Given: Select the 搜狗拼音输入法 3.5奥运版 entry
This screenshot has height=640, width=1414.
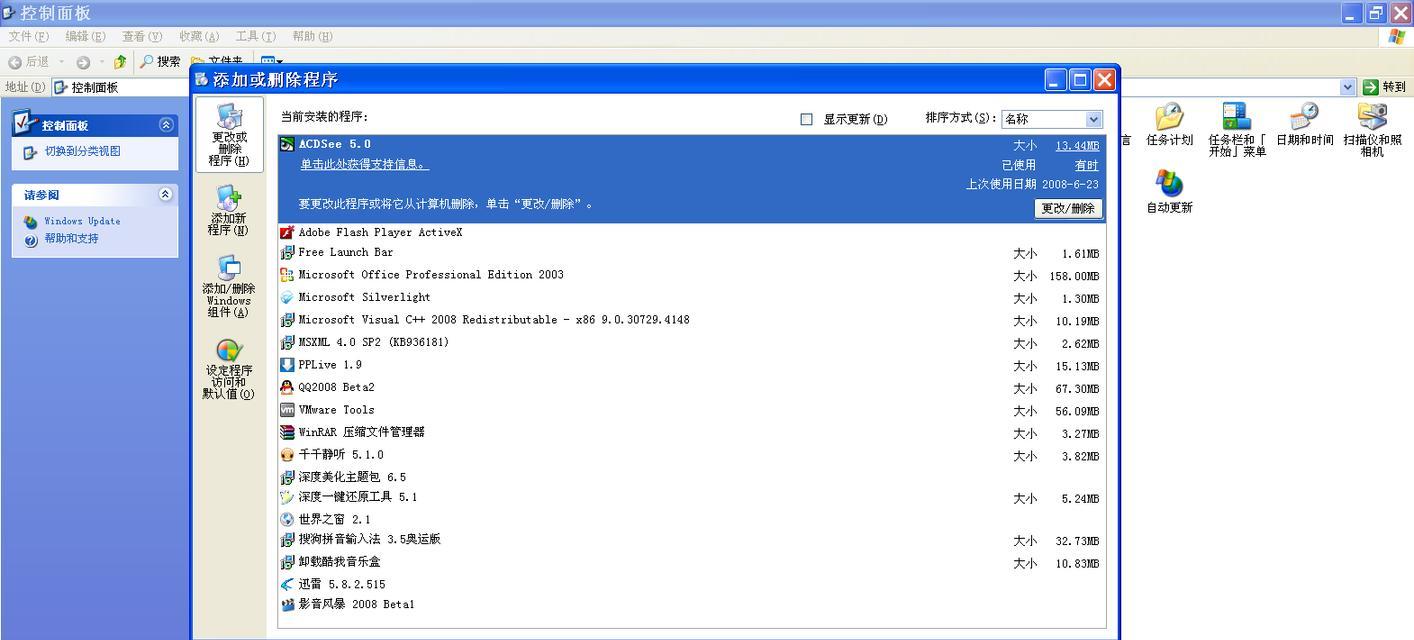Looking at the screenshot, I should pos(692,540).
